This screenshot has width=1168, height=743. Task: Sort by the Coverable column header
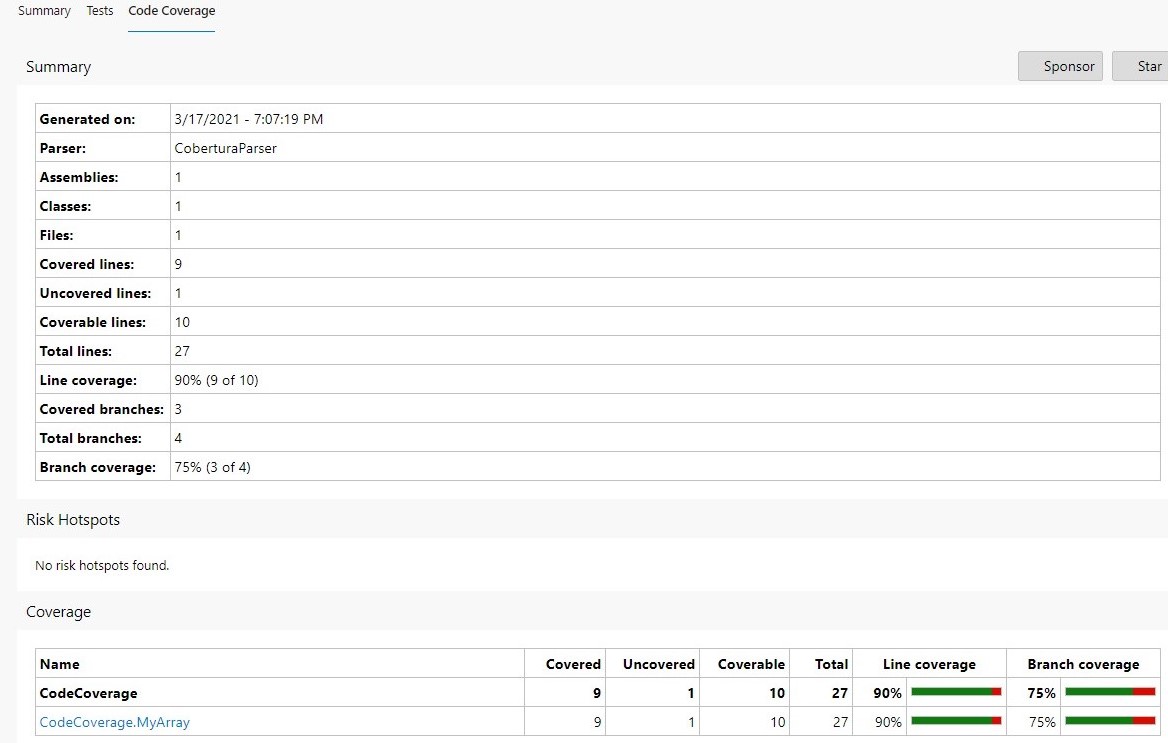point(751,664)
